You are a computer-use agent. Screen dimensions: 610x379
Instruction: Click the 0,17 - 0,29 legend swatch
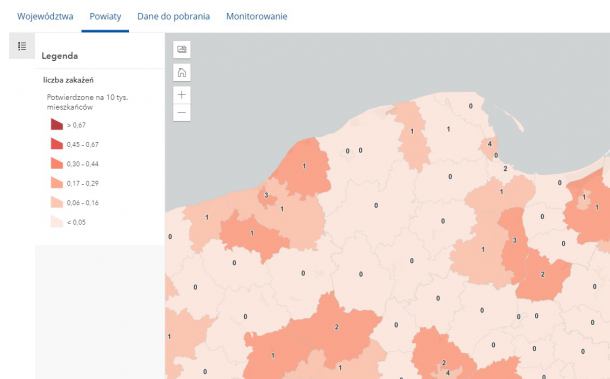click(57, 183)
